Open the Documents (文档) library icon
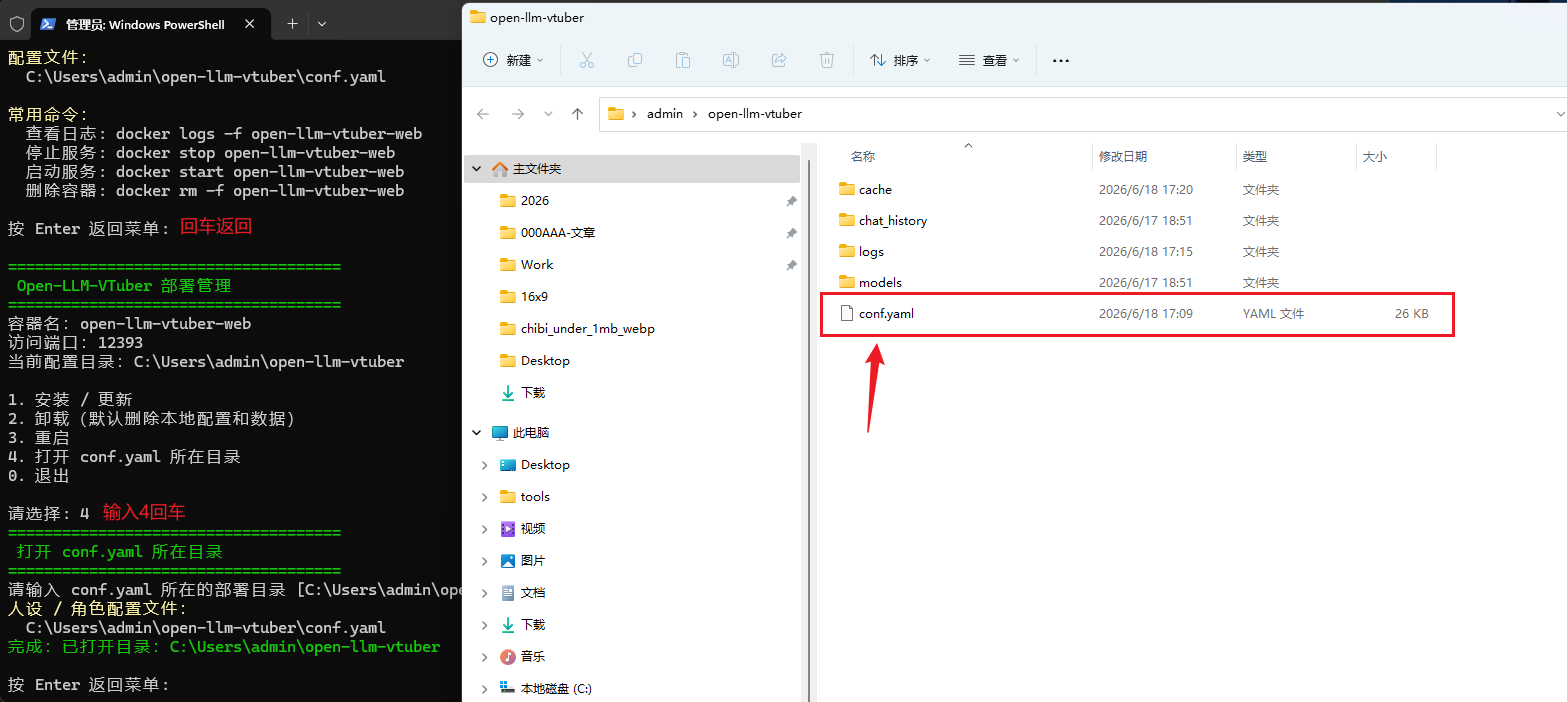Viewport: 1567px width, 702px height. tap(508, 593)
